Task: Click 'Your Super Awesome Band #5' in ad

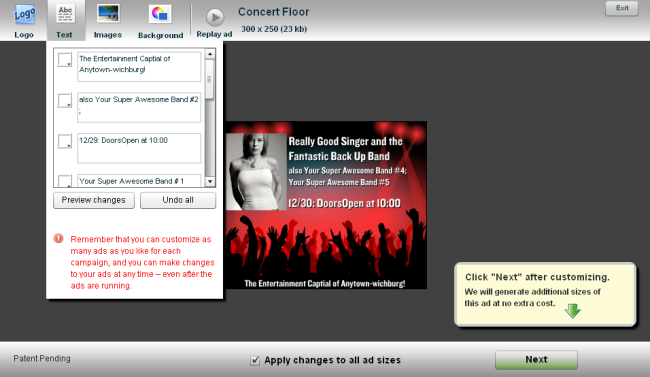Action: coord(339,182)
